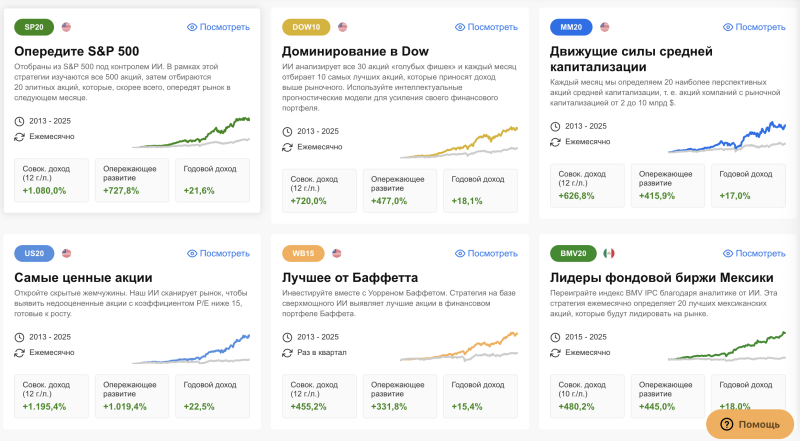Click the US flag icon next to SP20
This screenshot has height=441, width=800.
tap(67, 27)
